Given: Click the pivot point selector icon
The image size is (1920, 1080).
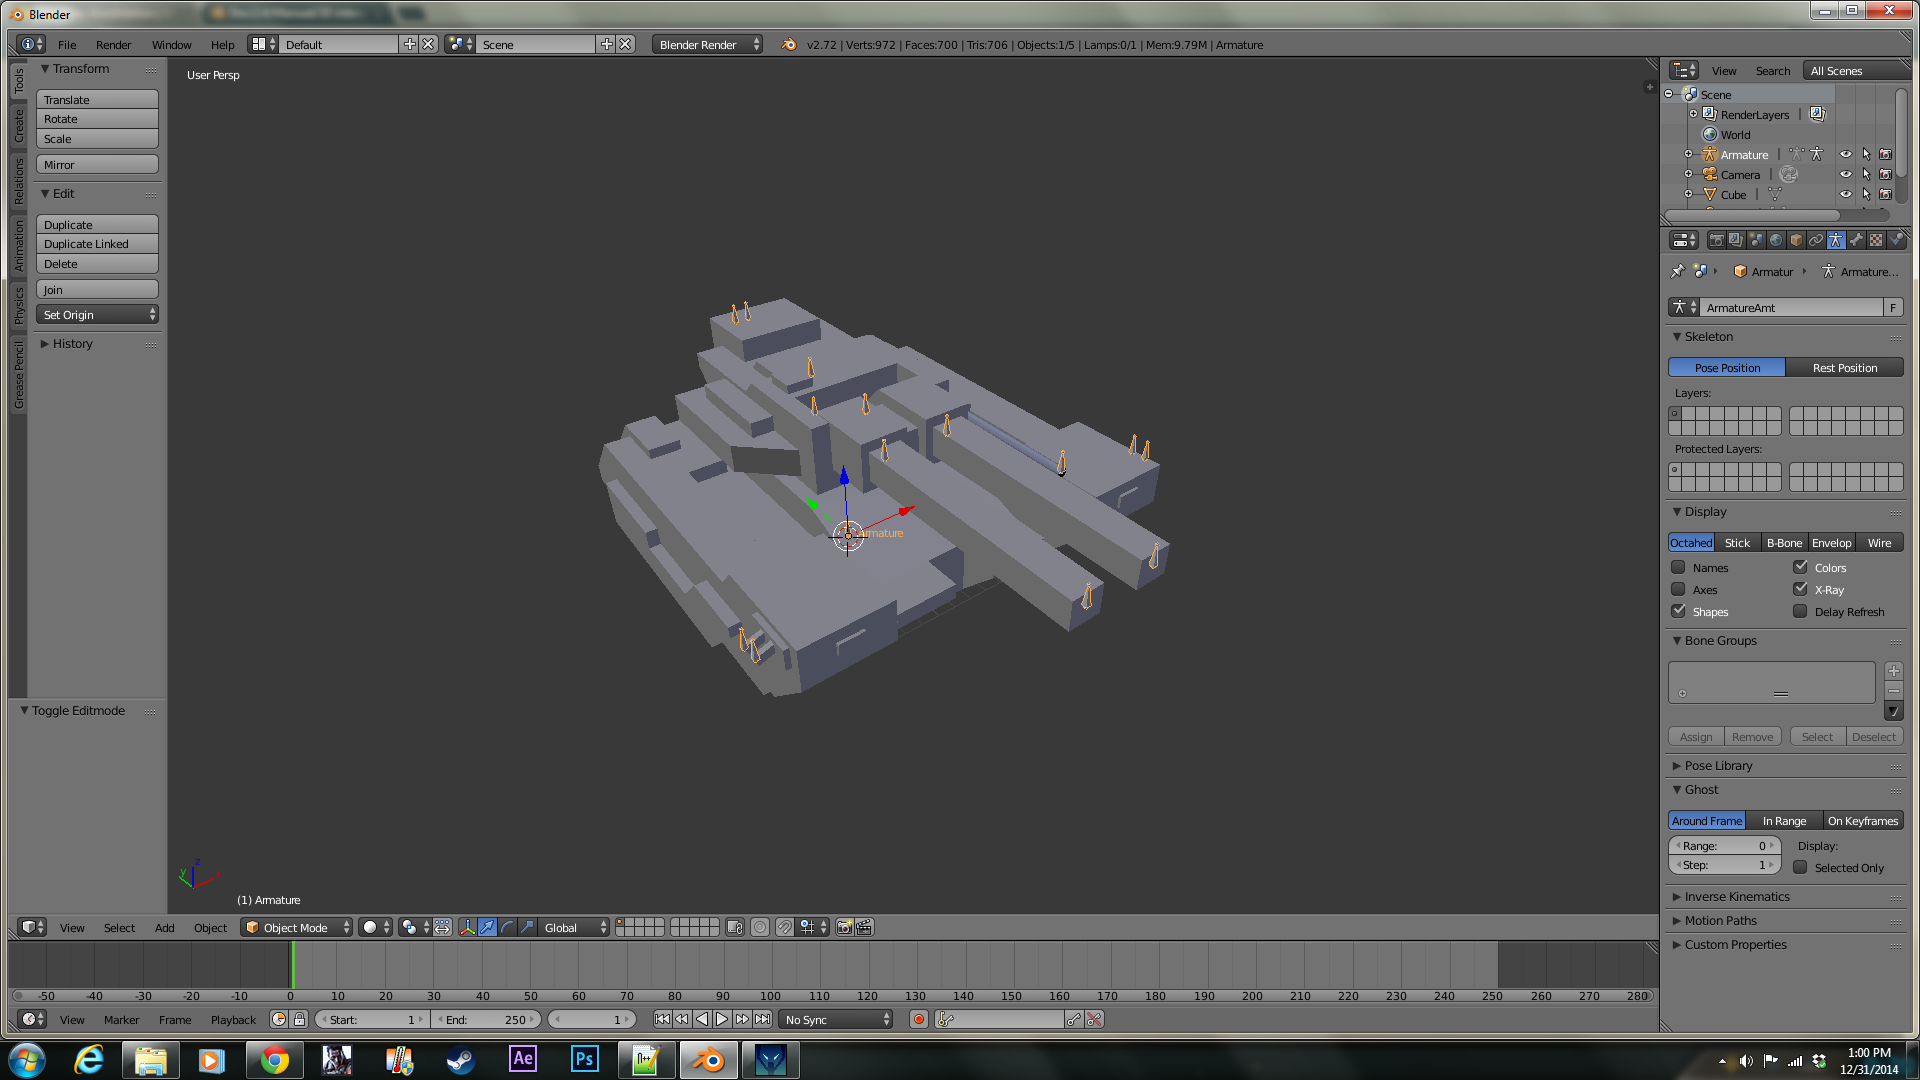Looking at the screenshot, I should pyautogui.click(x=414, y=927).
